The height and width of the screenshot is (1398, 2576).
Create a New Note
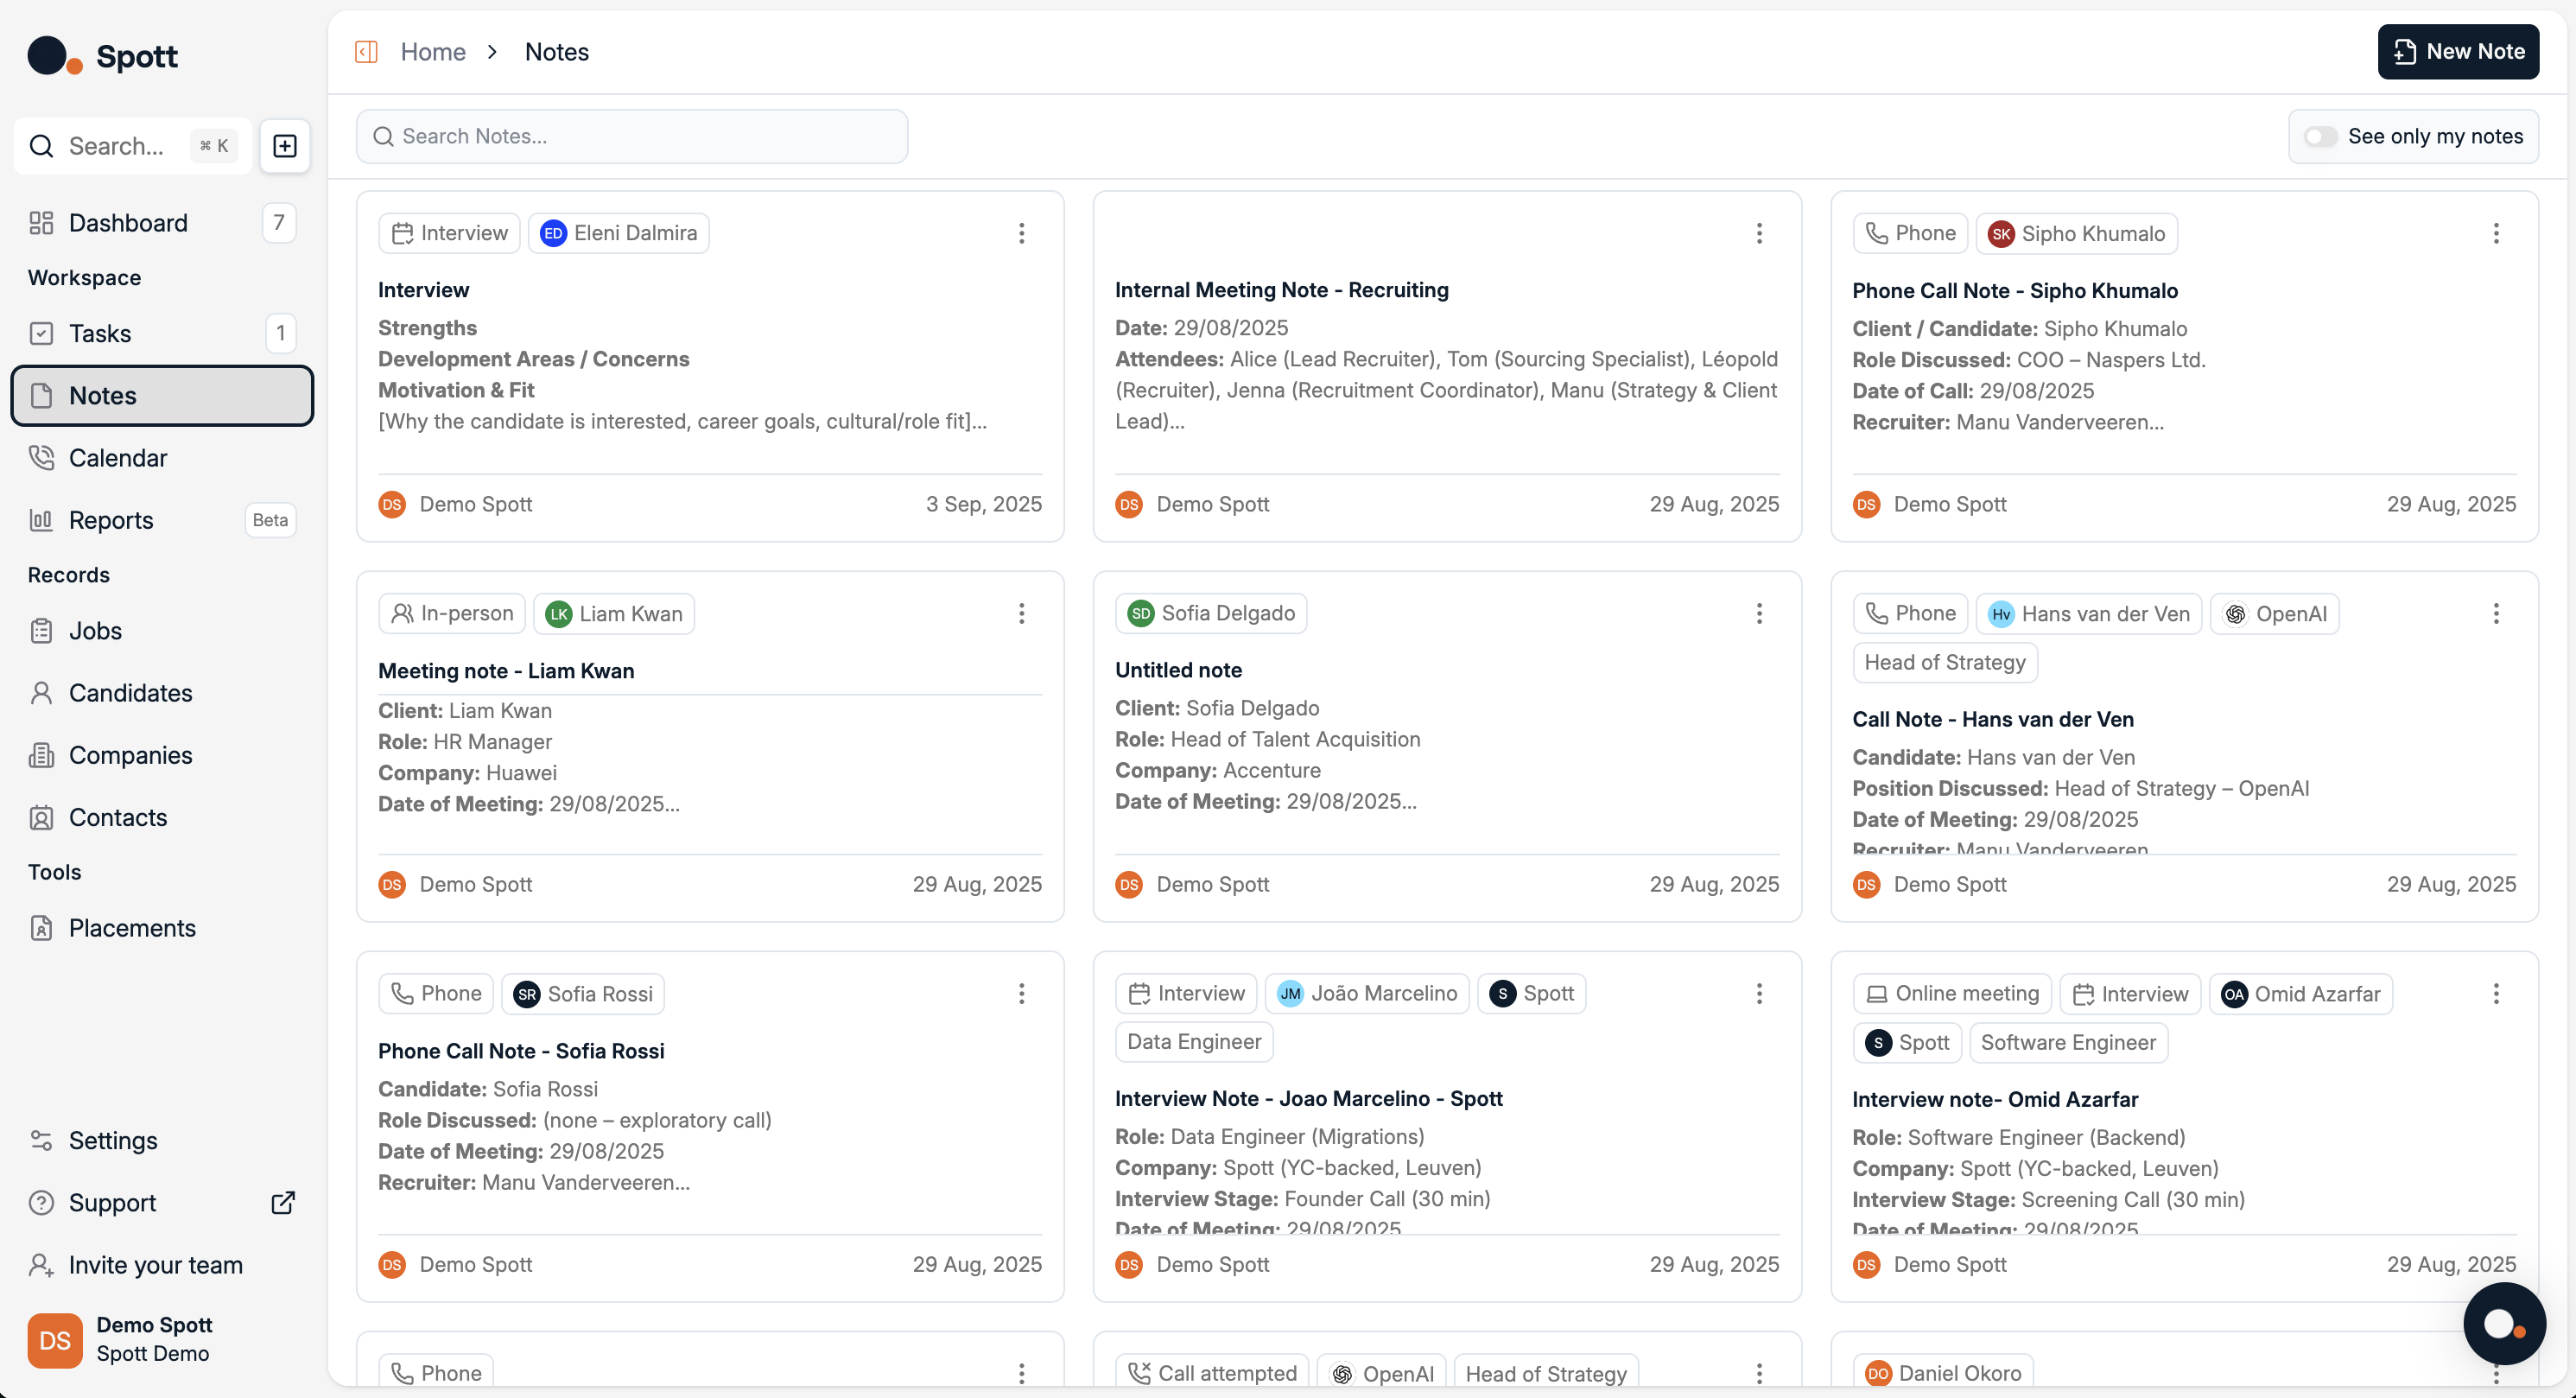(2457, 52)
